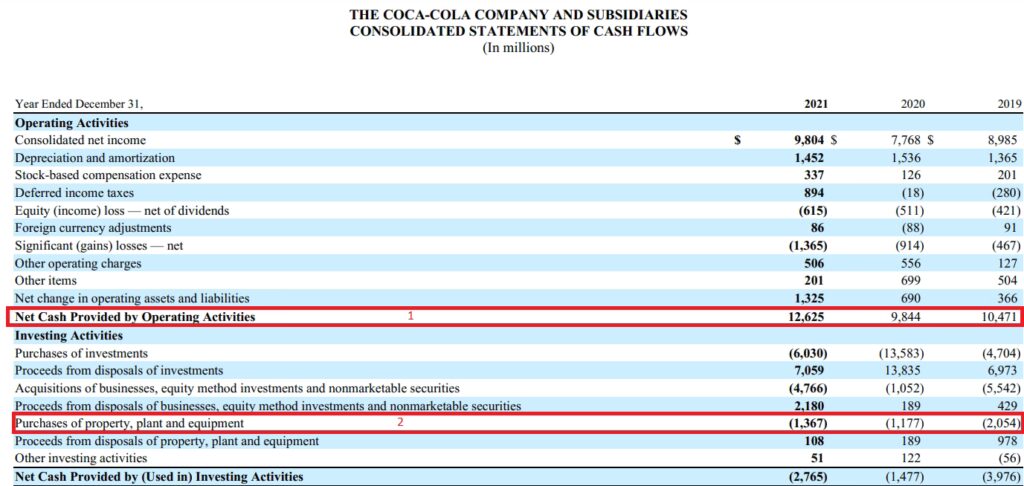
Task: Click the 2021 column header
Action: tap(815, 104)
